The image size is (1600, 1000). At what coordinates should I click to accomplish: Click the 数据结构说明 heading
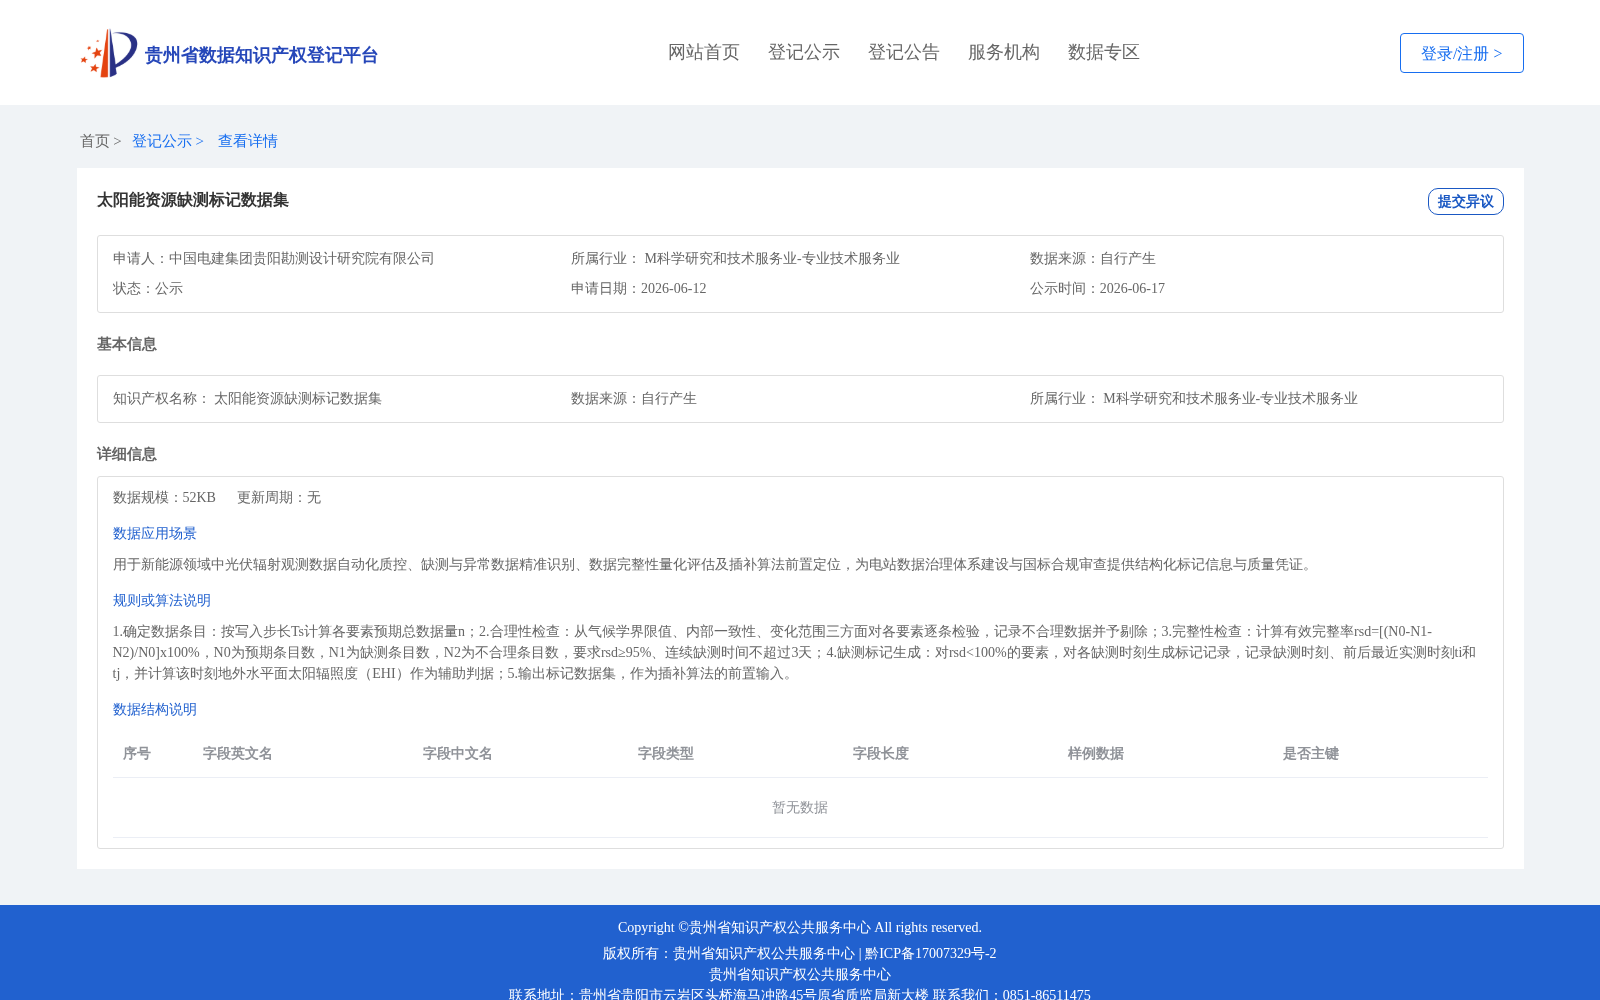click(155, 709)
